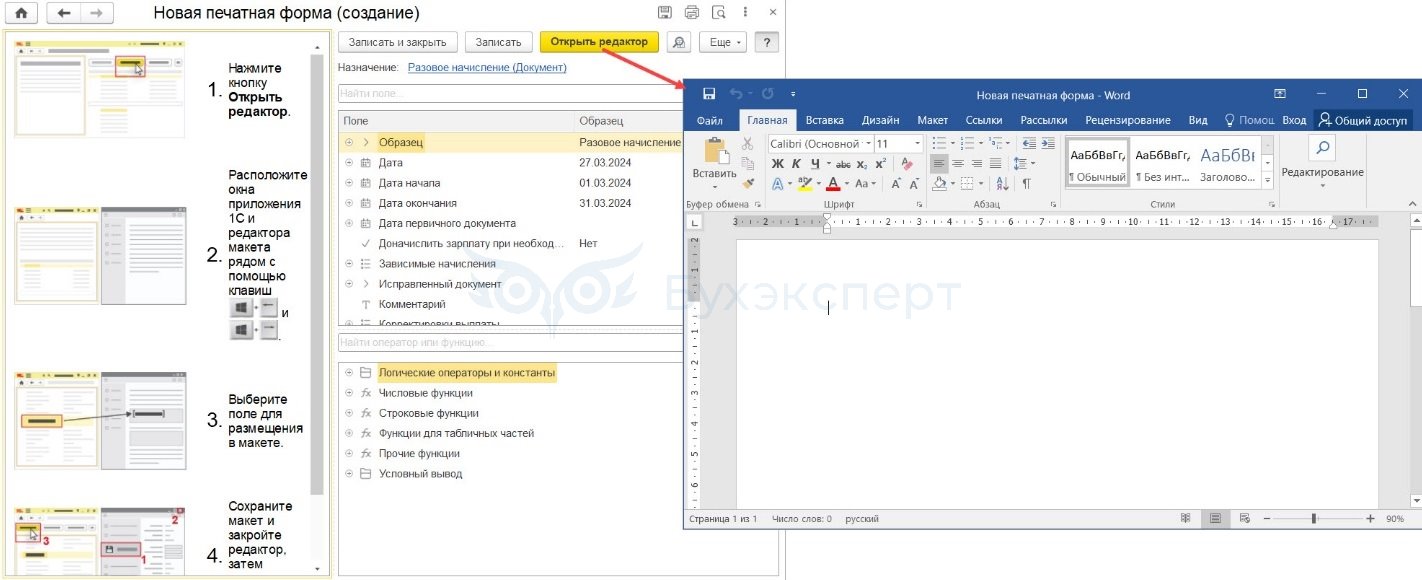Apply strikethrough abc formatting
The width and height of the screenshot is (1422, 580).
pyautogui.click(x=843, y=164)
